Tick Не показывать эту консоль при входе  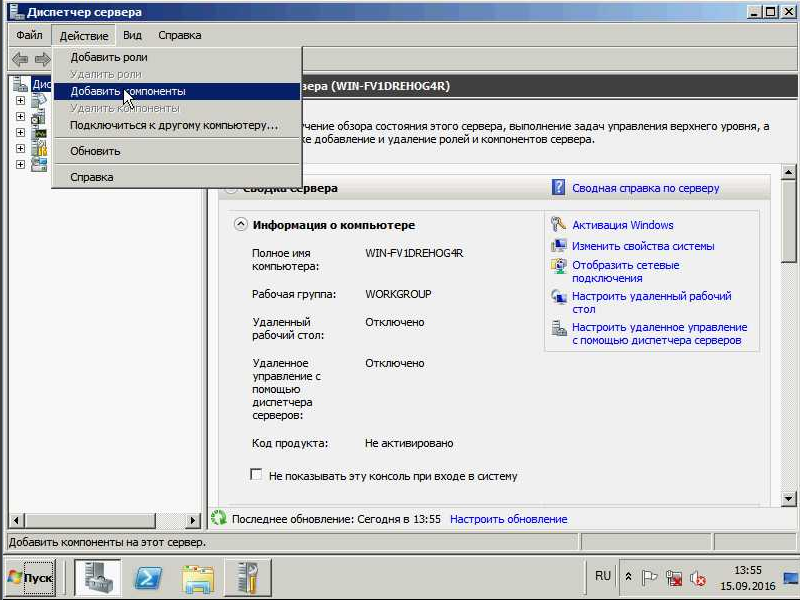tap(256, 474)
